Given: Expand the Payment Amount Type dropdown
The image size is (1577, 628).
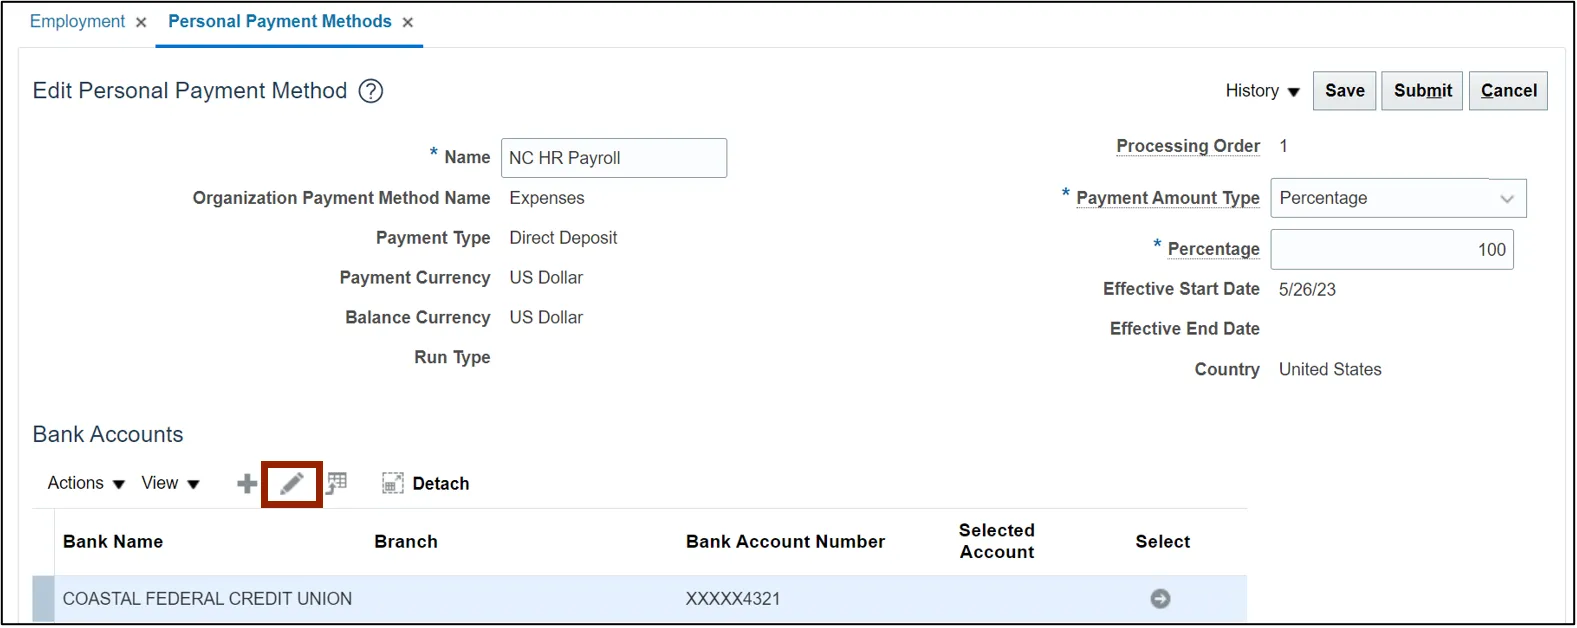Looking at the screenshot, I should coord(1506,199).
